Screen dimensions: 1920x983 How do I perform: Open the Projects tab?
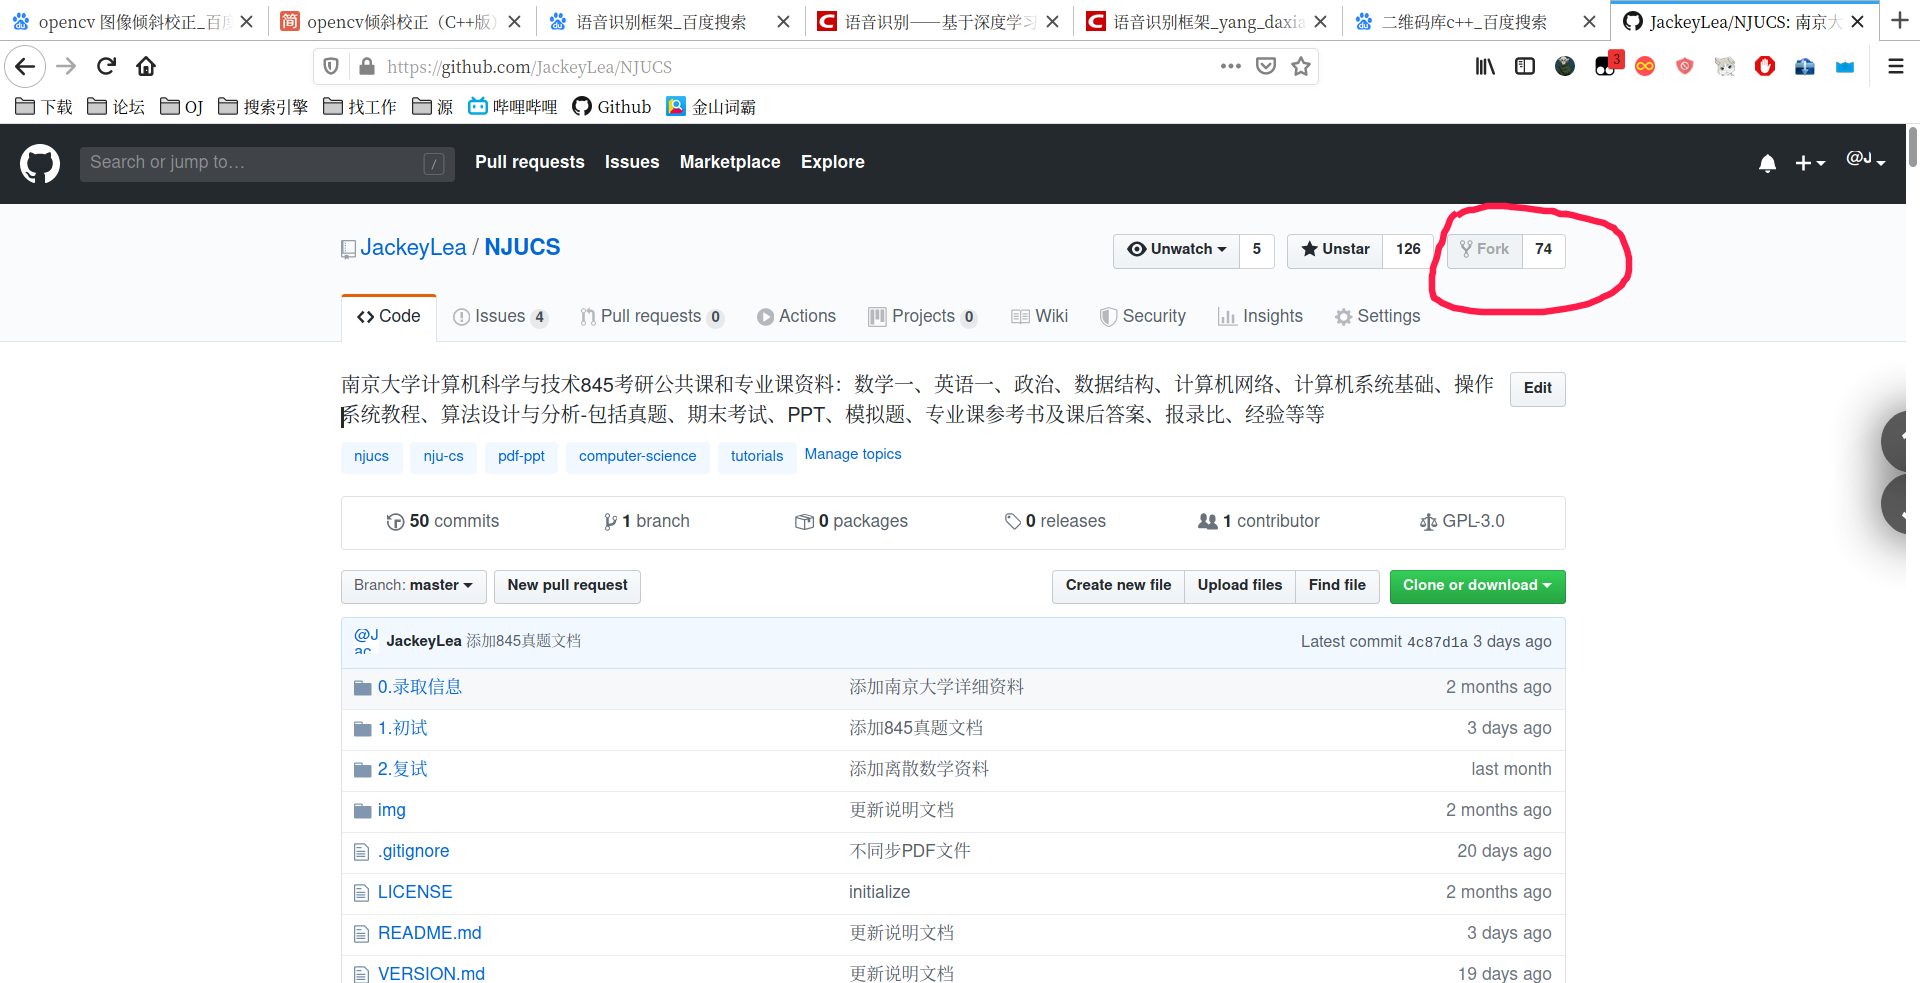922,317
